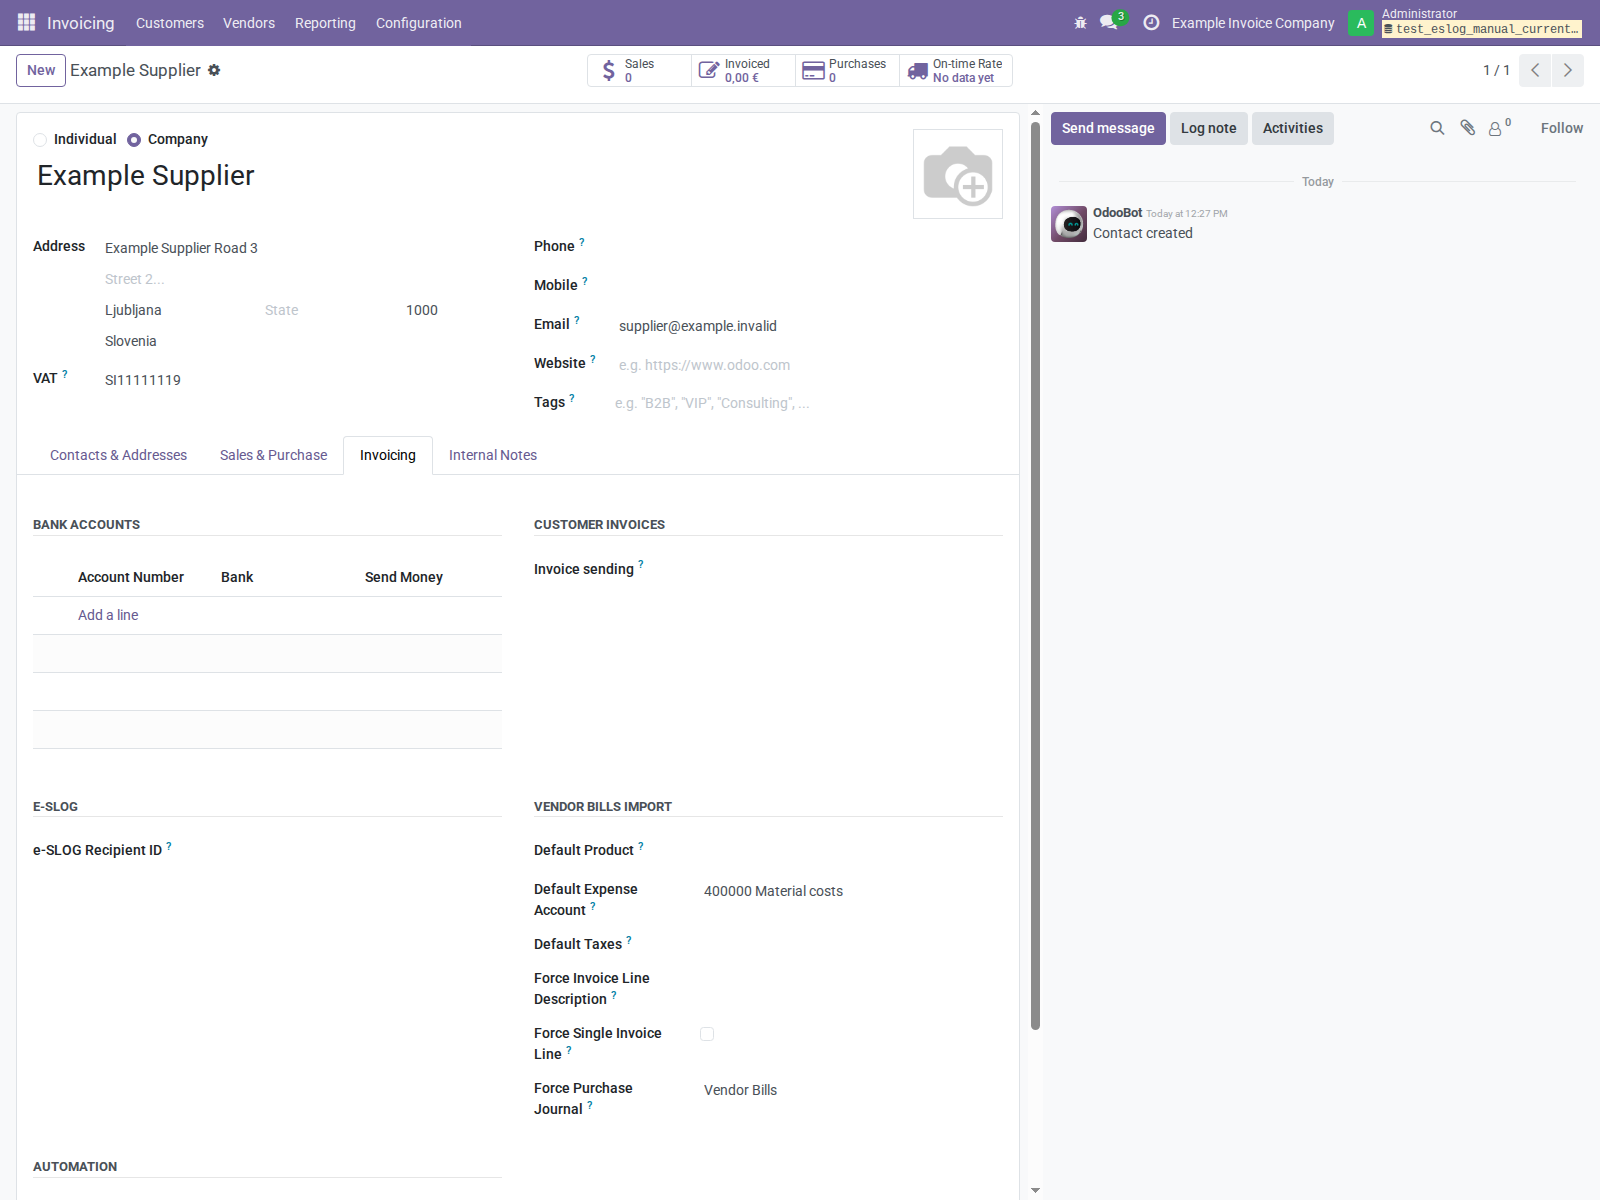
Task: Open the gear actions menu beside Example Supplier
Action: point(214,70)
